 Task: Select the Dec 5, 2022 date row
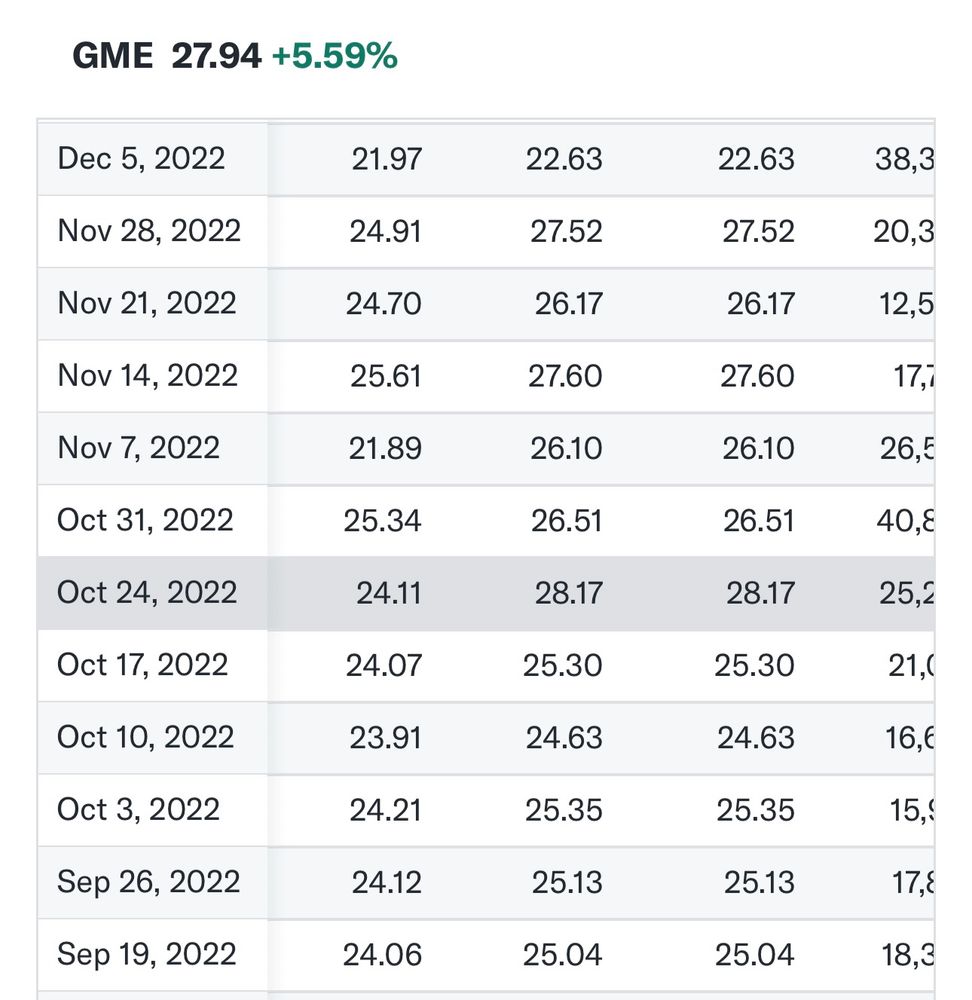pos(142,158)
